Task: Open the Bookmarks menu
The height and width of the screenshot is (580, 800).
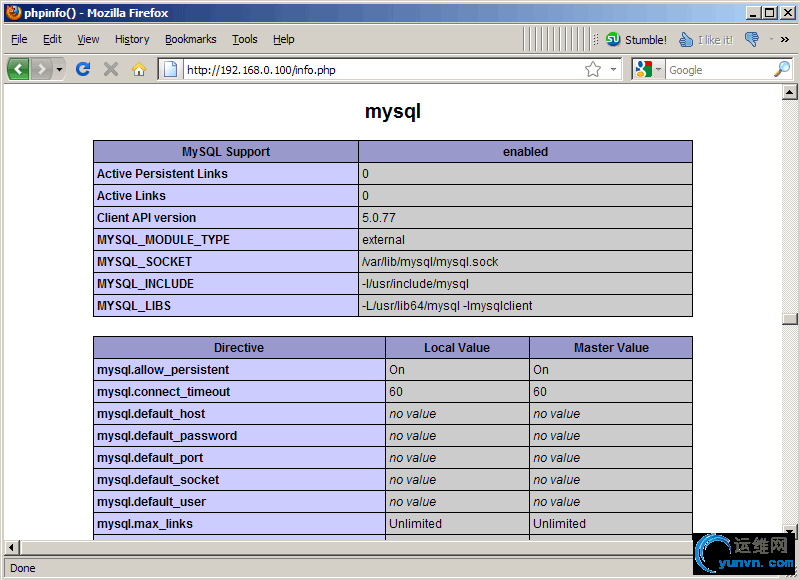Action: coord(190,39)
